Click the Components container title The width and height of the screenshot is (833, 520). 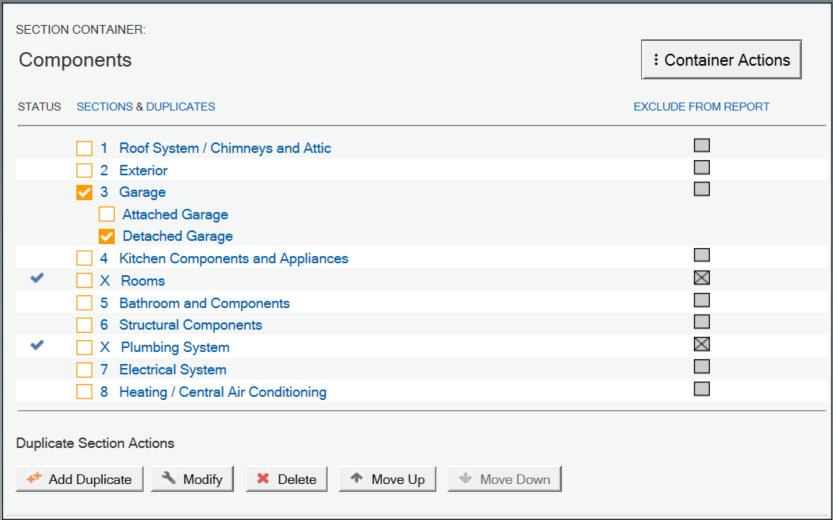(x=75, y=60)
